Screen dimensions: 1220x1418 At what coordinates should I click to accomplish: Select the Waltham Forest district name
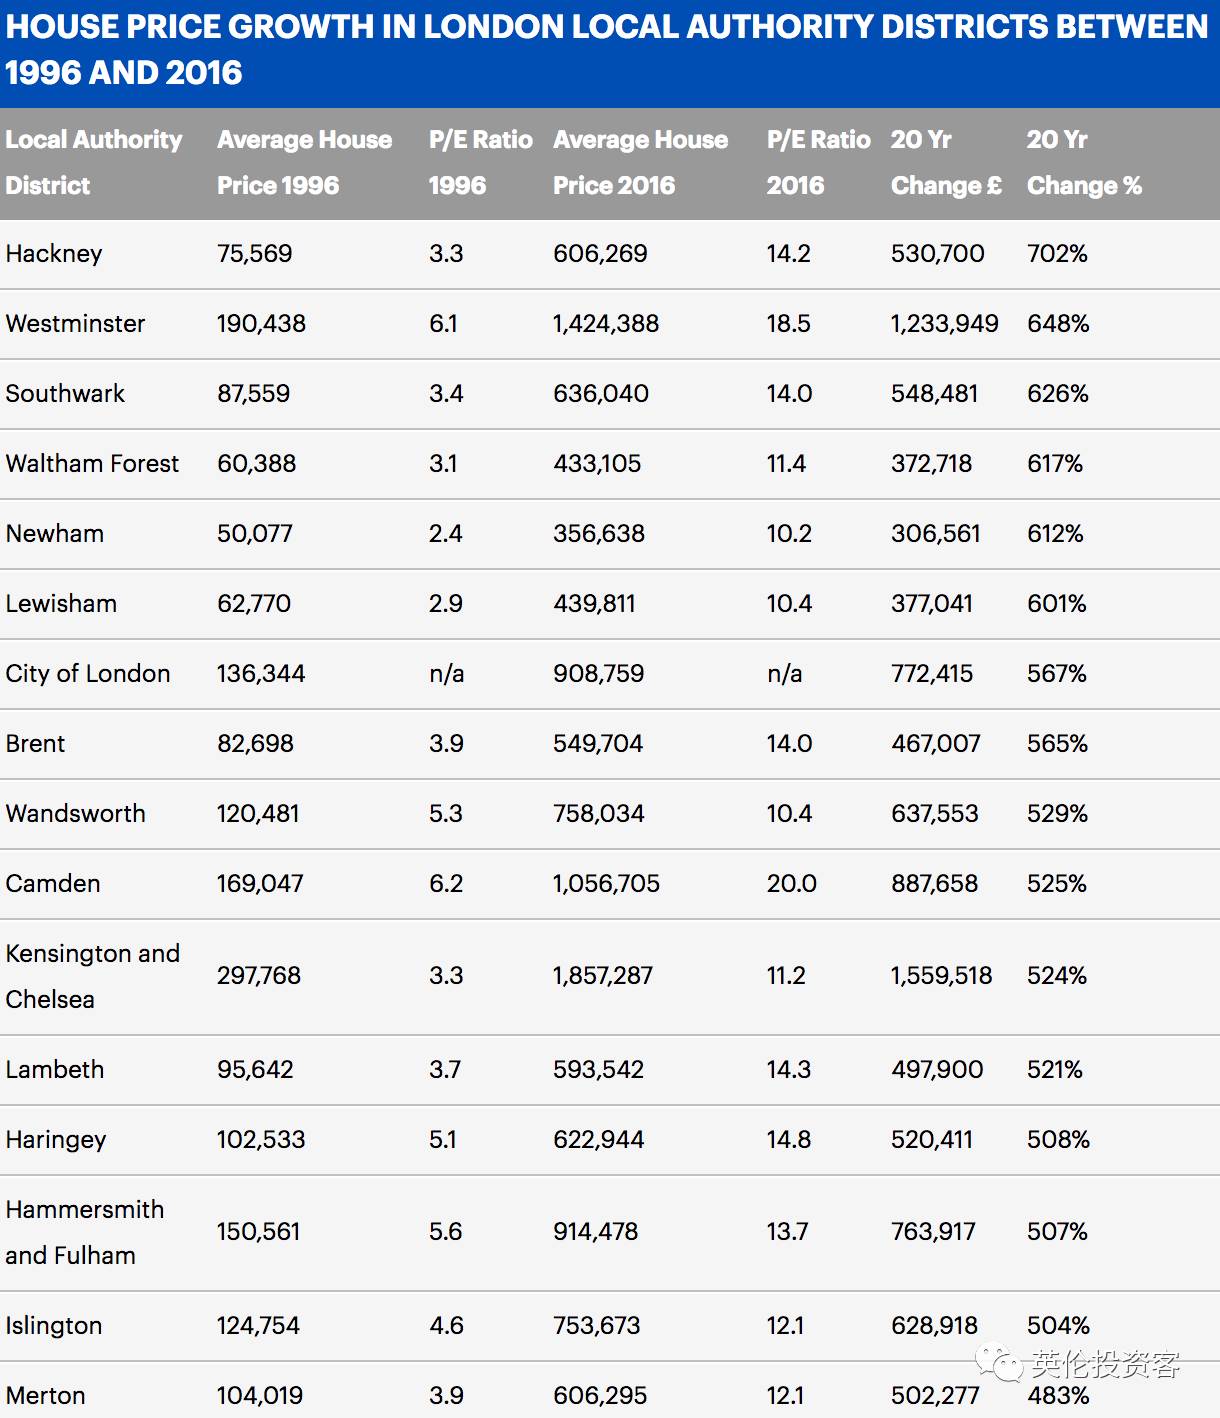92,464
